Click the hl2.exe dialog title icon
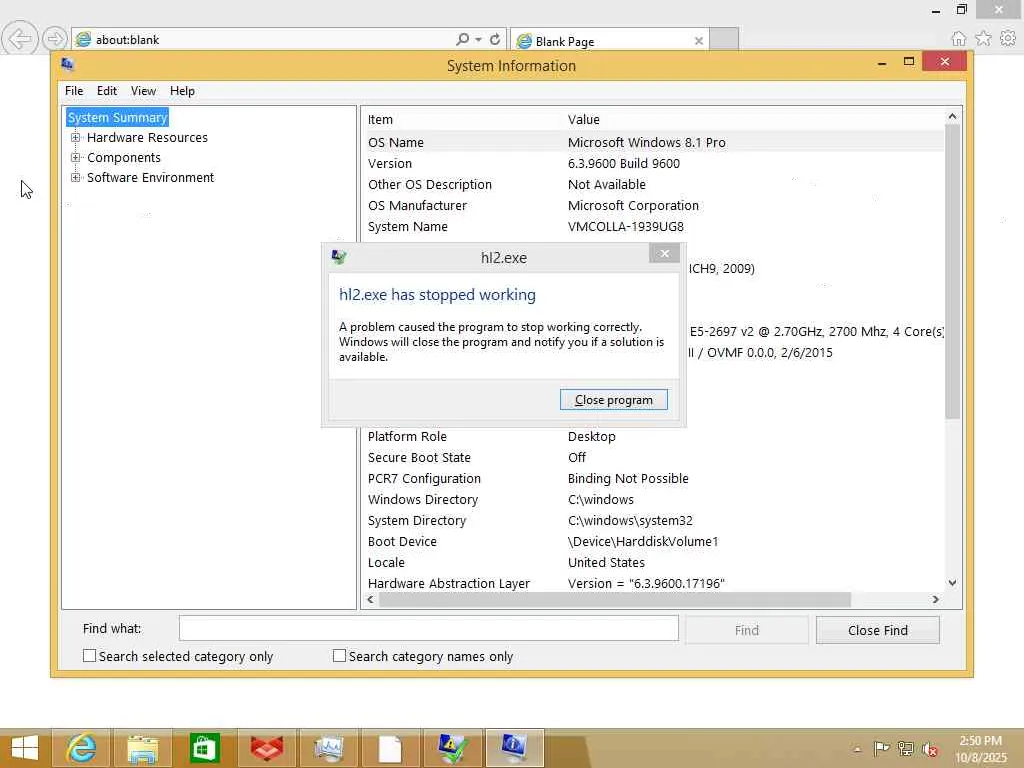Image resolution: width=1024 pixels, height=768 pixels. tap(339, 257)
